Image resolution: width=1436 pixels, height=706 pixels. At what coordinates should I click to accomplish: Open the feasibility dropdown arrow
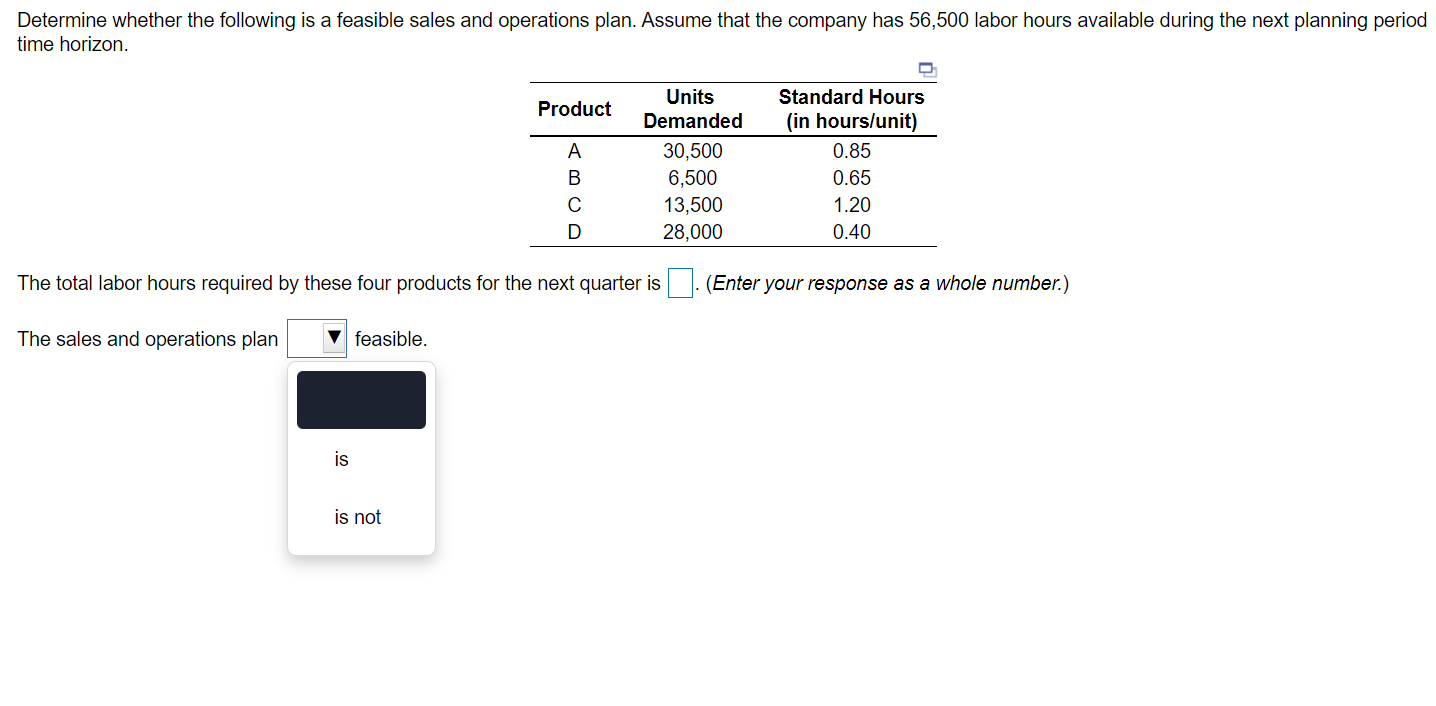coord(334,338)
